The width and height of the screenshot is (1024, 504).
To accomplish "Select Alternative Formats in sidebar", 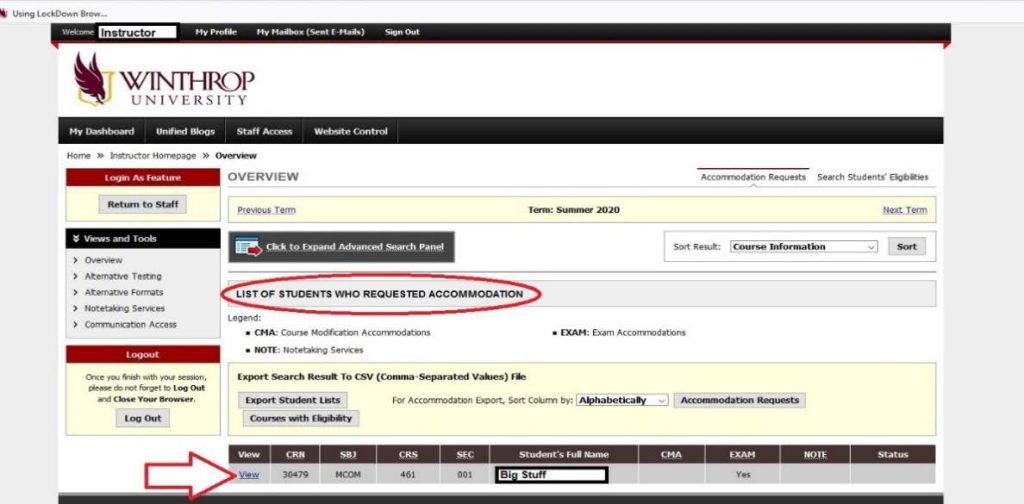I will click(123, 292).
